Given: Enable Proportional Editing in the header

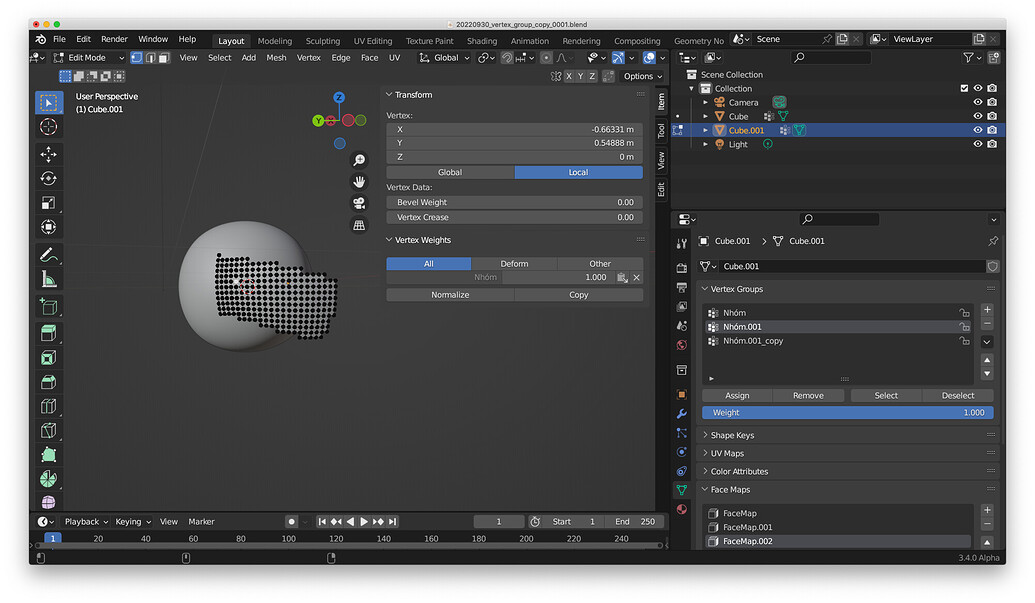Looking at the screenshot, I should point(546,57).
